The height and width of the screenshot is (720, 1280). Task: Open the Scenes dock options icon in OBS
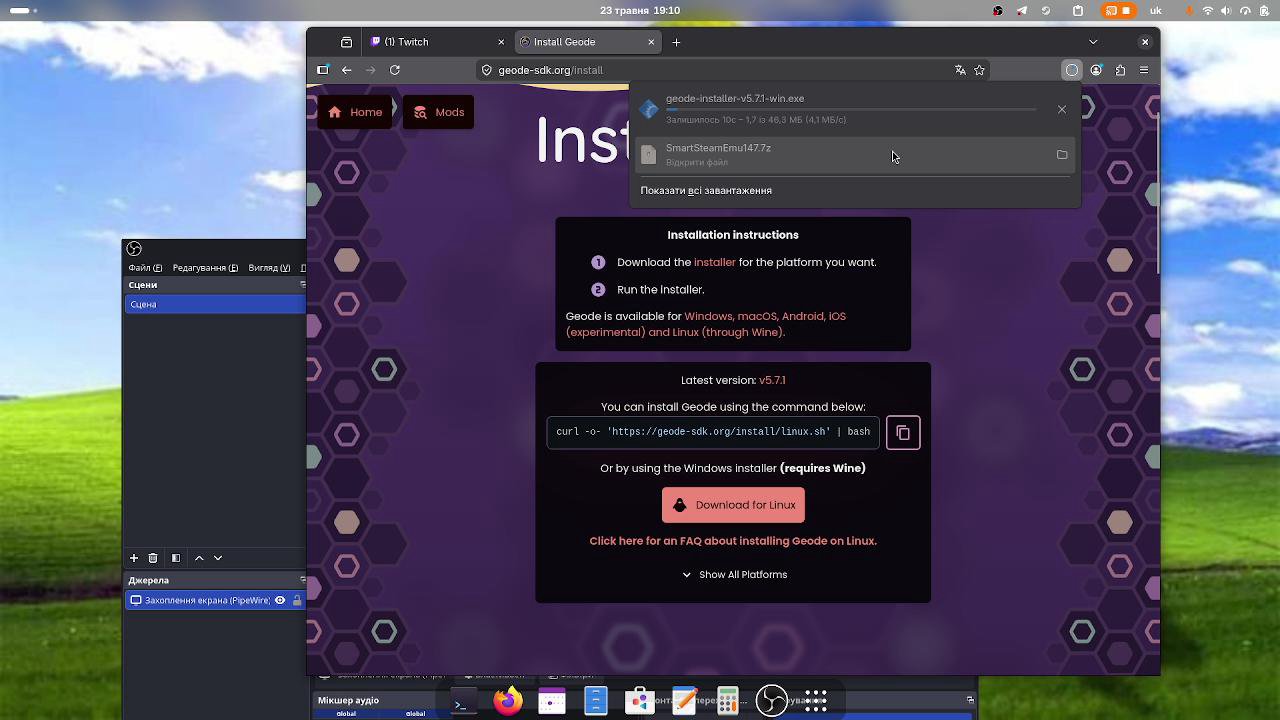pyautogui.click(x=303, y=285)
